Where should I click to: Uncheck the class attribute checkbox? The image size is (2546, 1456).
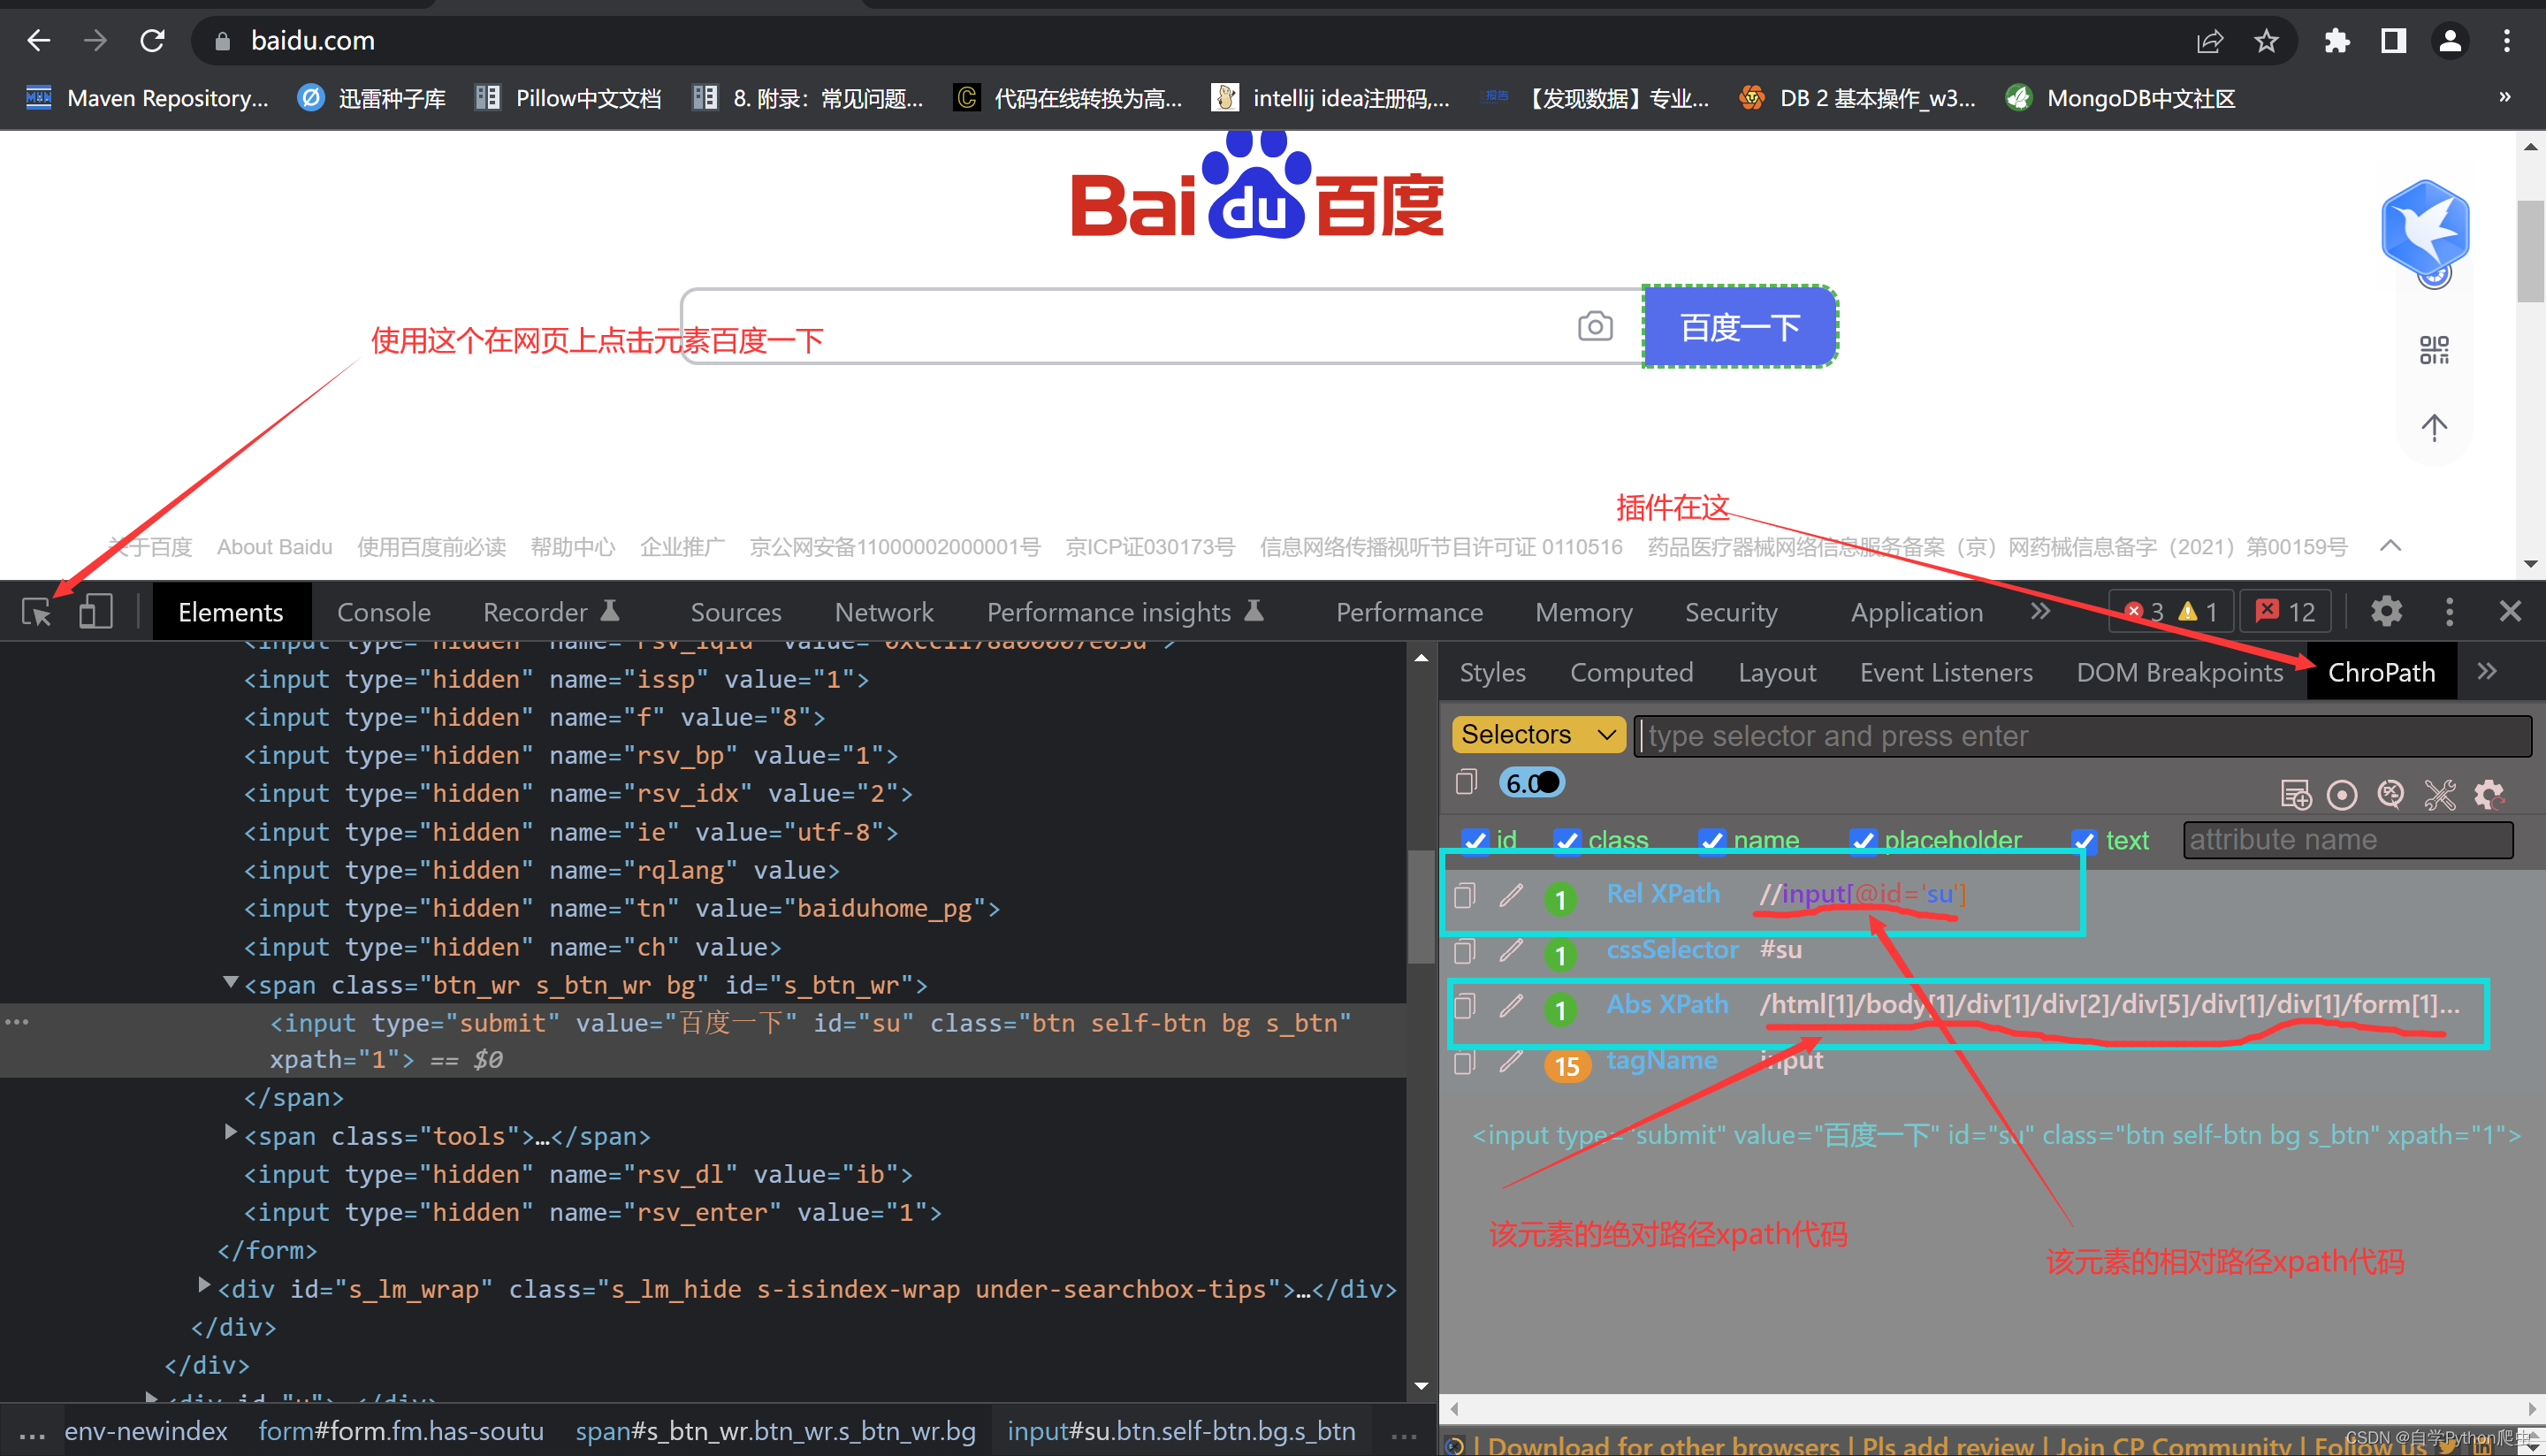pyautogui.click(x=1567, y=841)
